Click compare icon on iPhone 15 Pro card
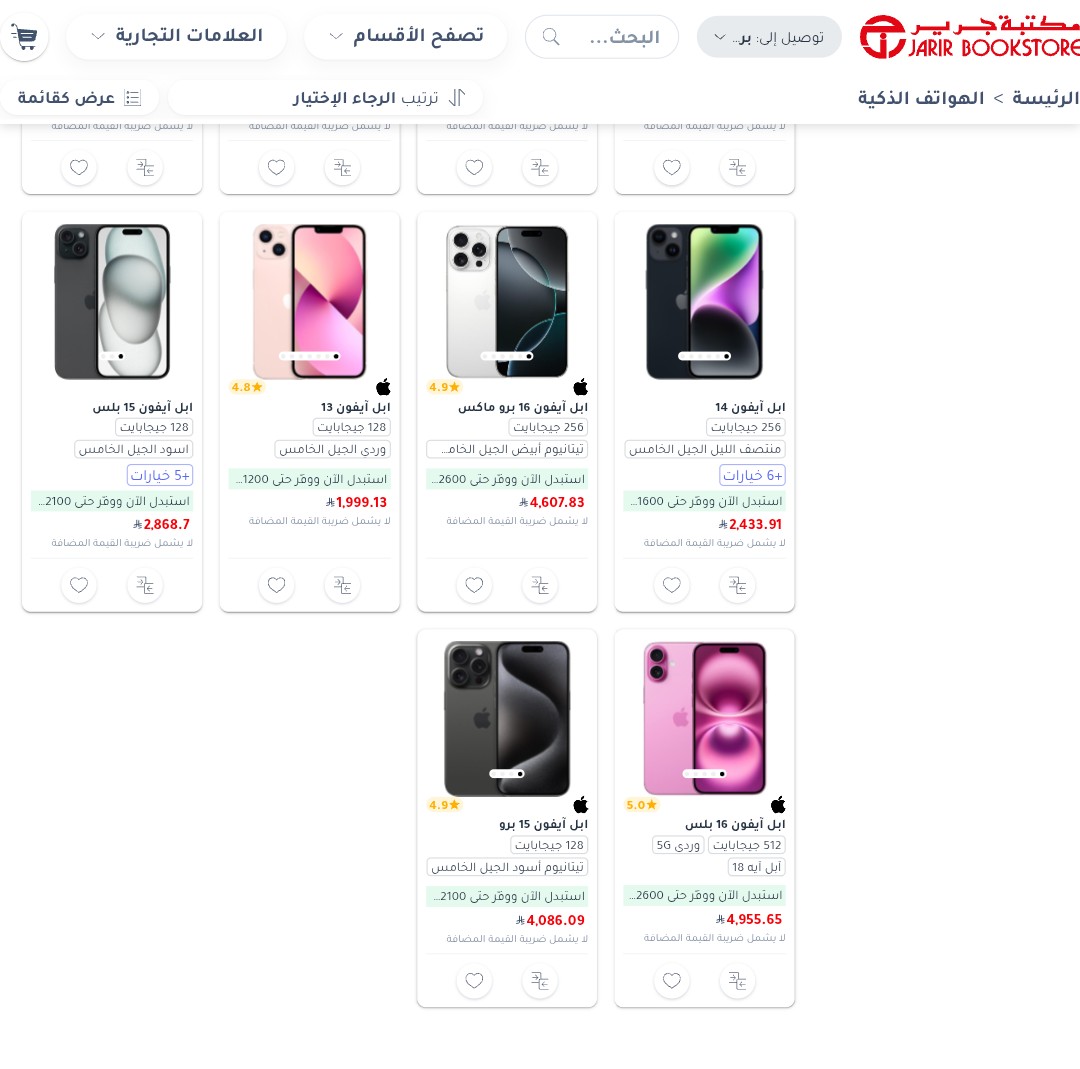Screen dimensions: 1080x1069 pyautogui.click(x=540, y=980)
